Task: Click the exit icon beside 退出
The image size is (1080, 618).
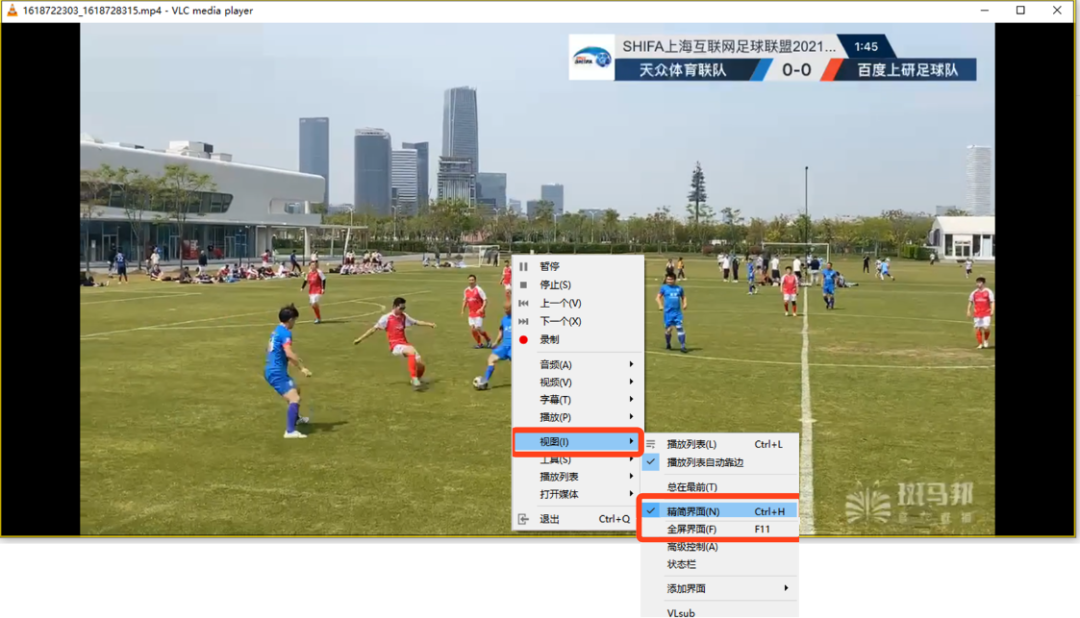Action: [523, 519]
